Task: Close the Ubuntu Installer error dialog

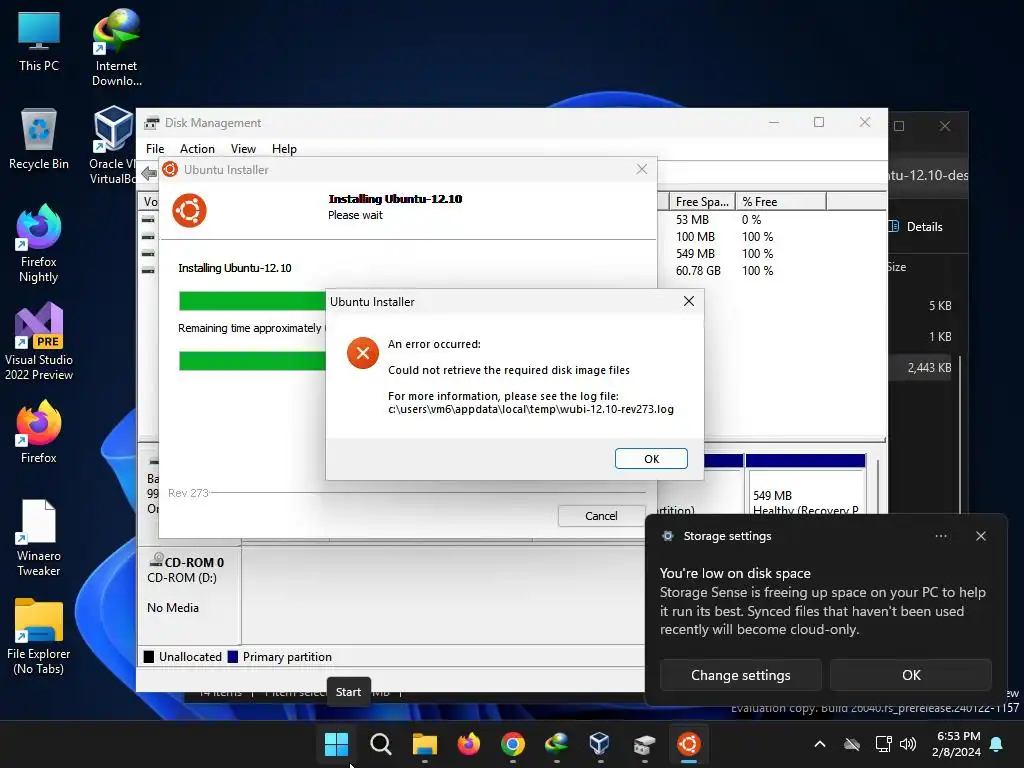Action: (688, 301)
